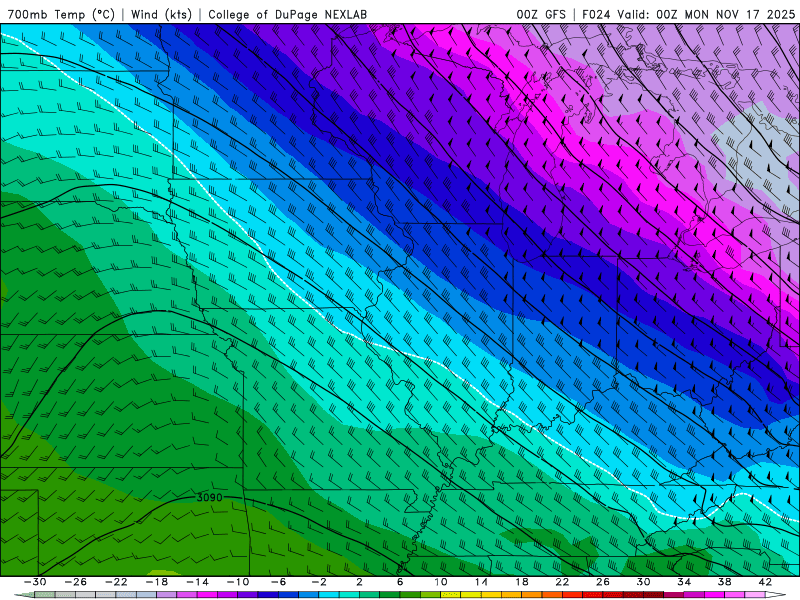Click the "14" color scale tick label
This screenshot has height=600, width=800.
481,582
